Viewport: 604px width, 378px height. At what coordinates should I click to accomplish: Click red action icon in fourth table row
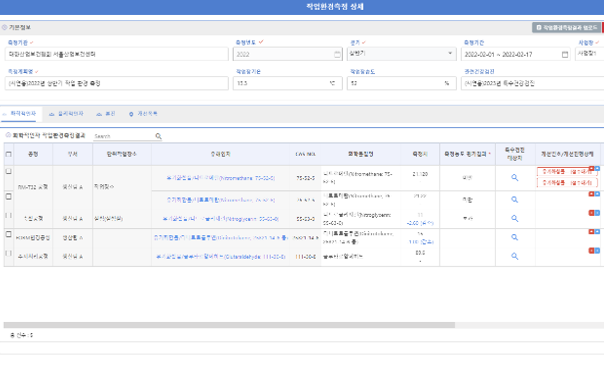tap(591, 232)
